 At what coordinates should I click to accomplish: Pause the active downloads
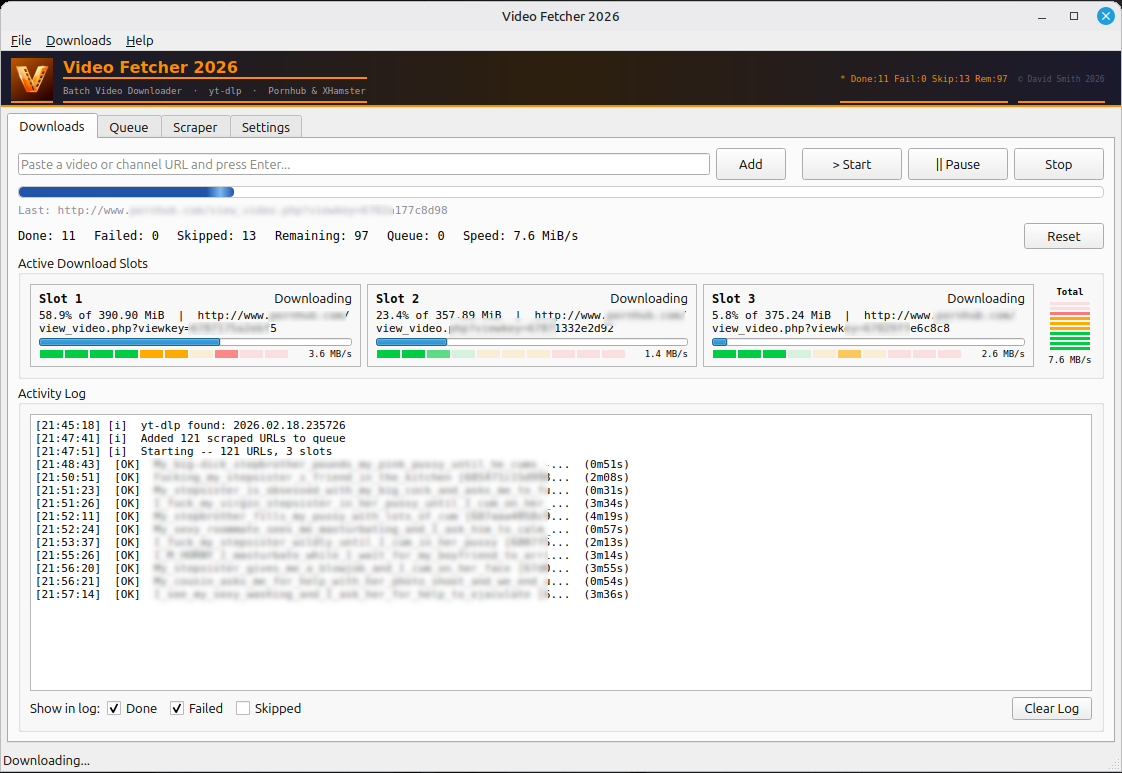point(957,163)
